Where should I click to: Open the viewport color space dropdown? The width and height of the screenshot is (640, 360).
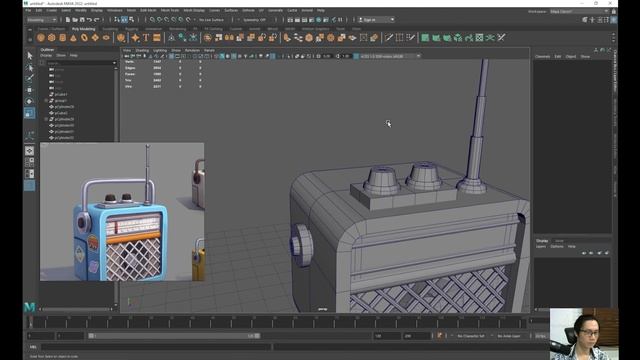point(390,56)
